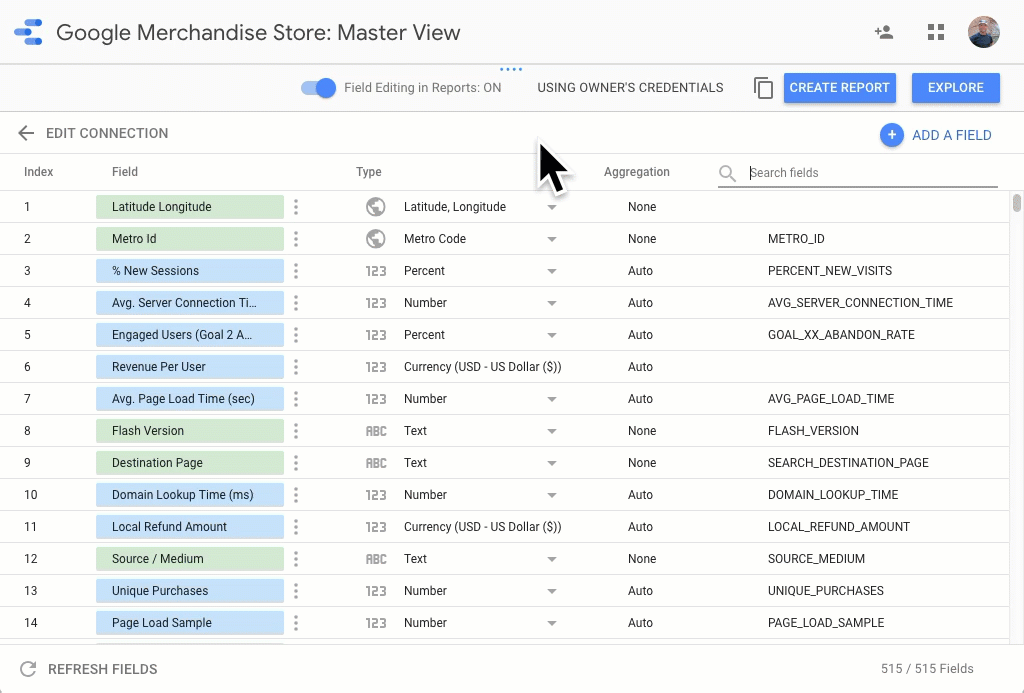Open three-dot menu for Source / Medium
This screenshot has width=1024, height=693.
[296, 559]
